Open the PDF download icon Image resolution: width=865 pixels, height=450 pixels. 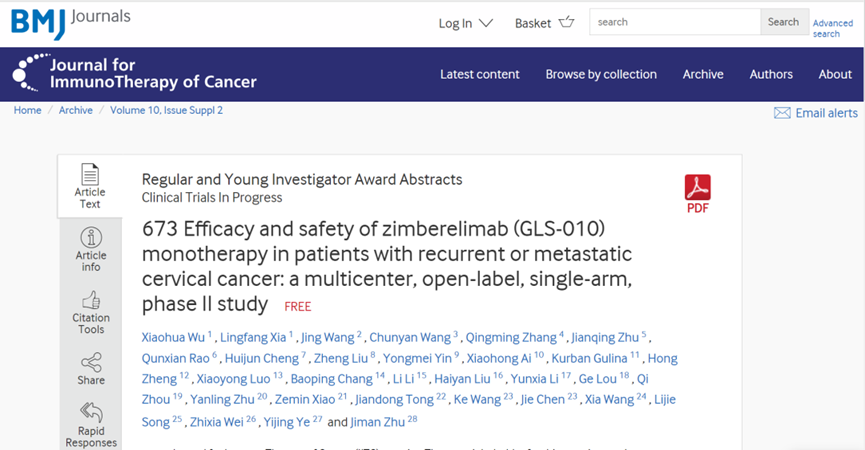[x=697, y=188]
